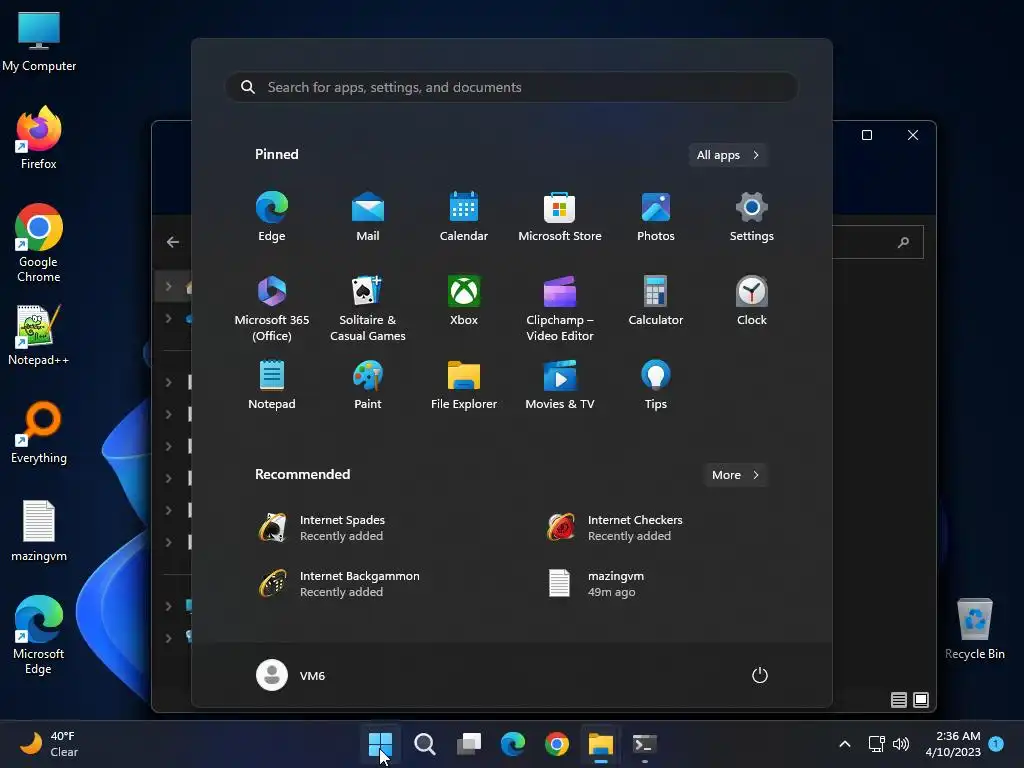
Task: Open the Xbox app
Action: coord(464,301)
